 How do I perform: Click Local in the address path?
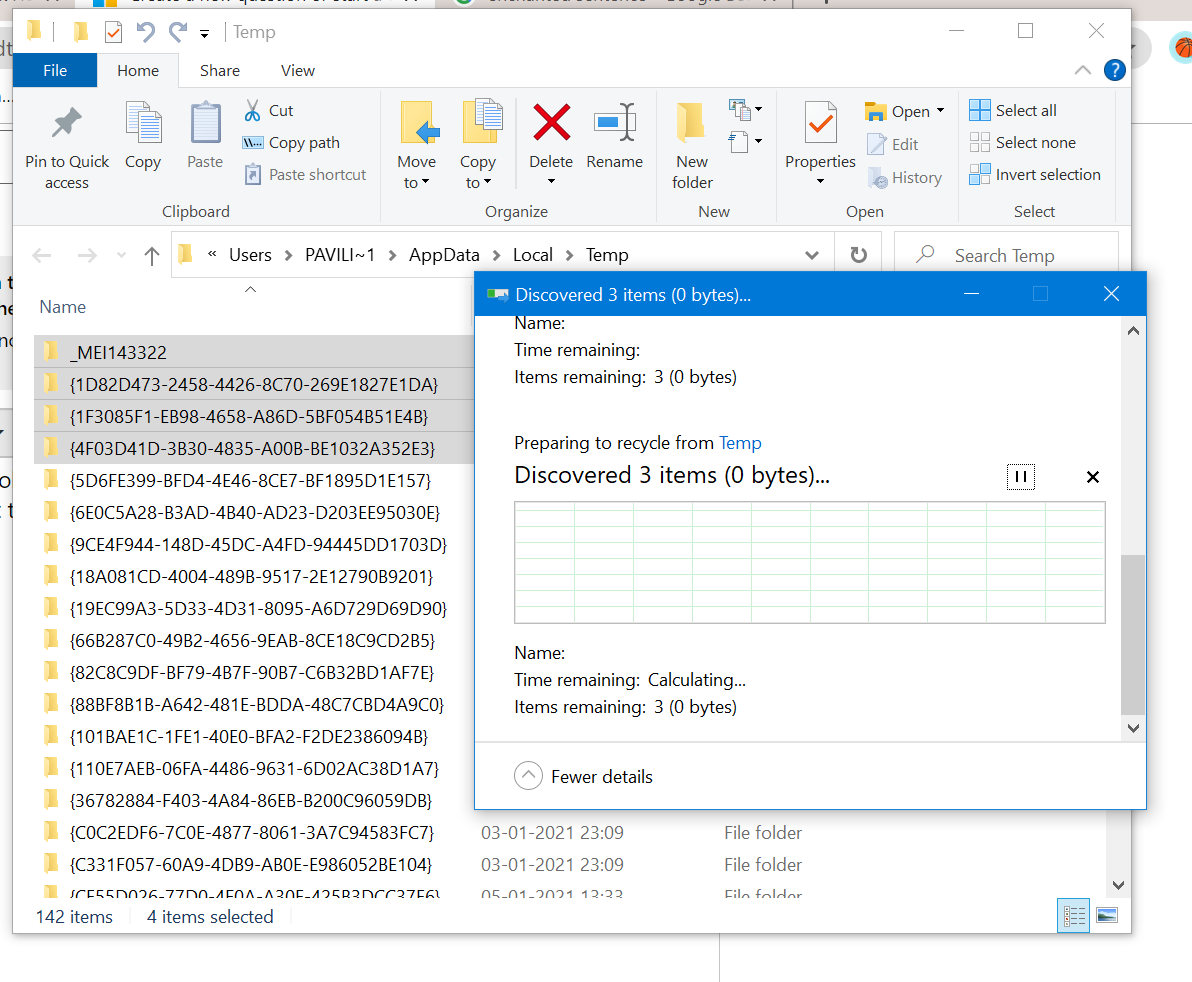tap(533, 255)
